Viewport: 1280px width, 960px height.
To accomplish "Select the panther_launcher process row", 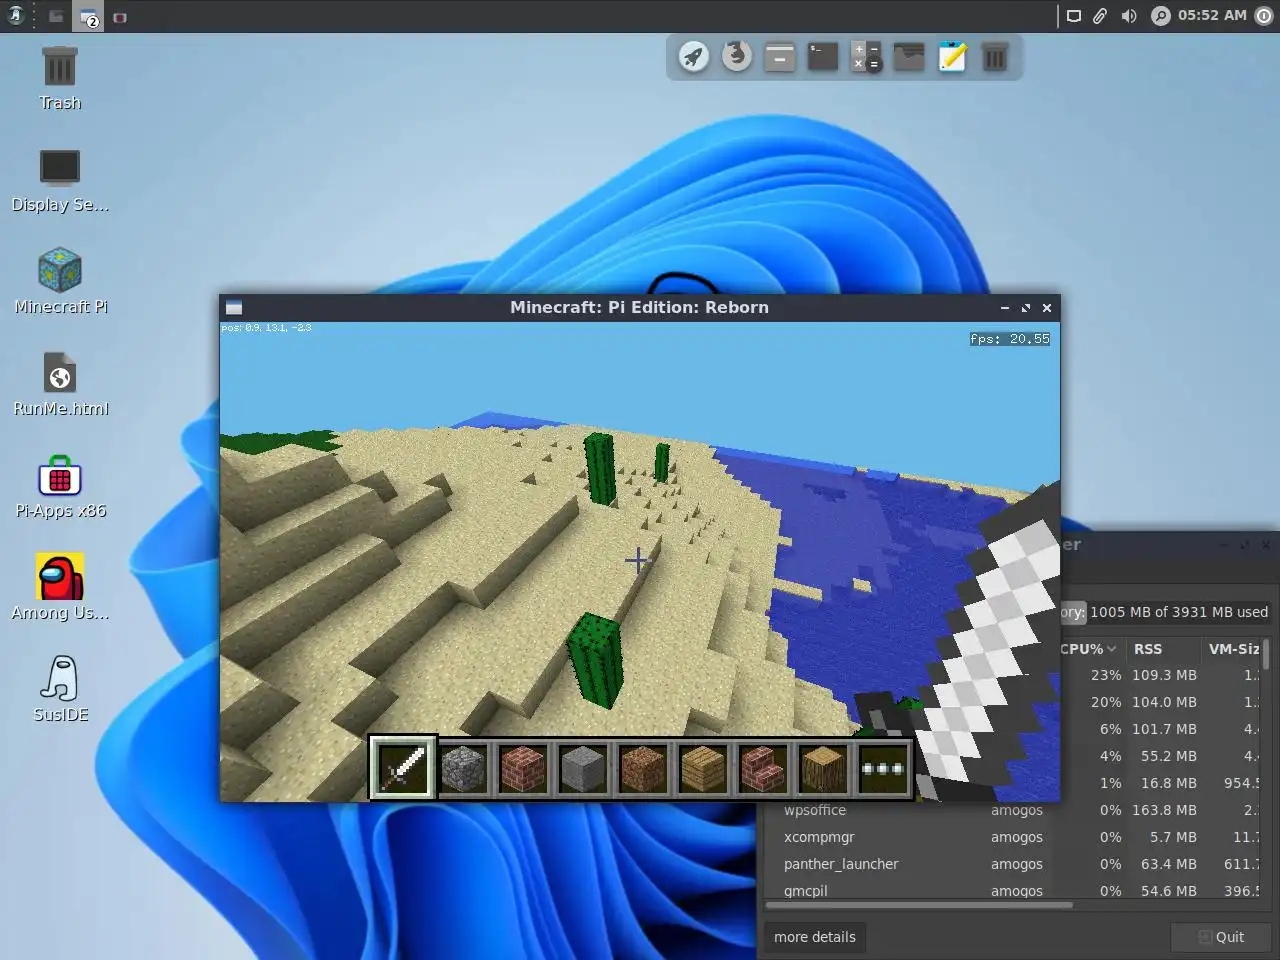I will [x=1010, y=864].
